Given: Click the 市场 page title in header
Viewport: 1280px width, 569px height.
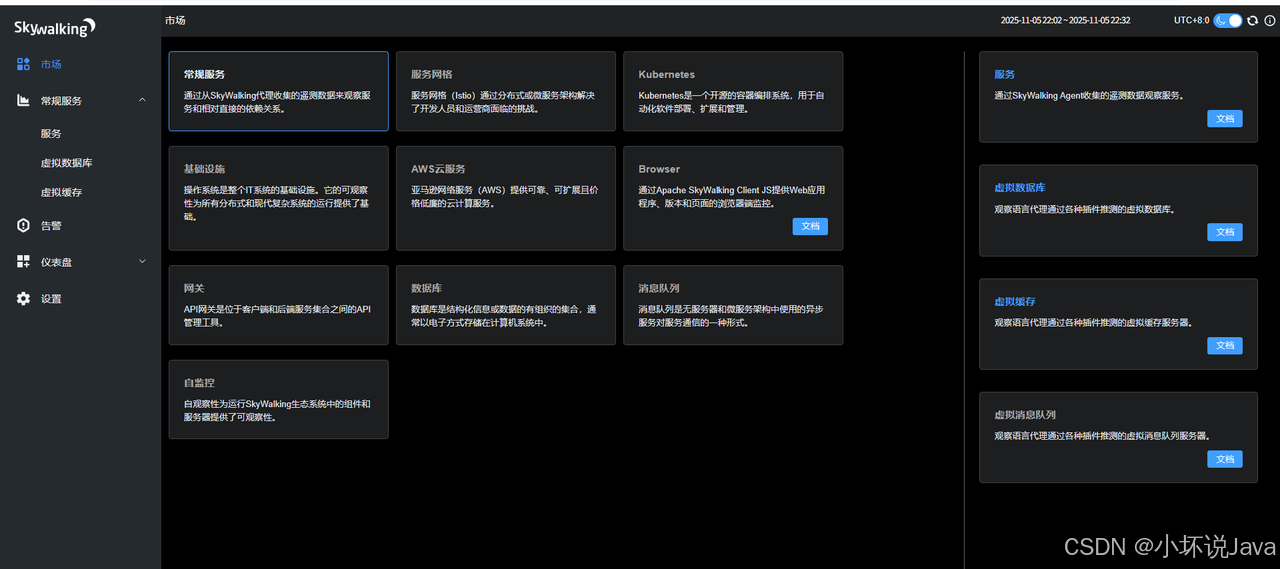Looking at the screenshot, I should 175,20.
